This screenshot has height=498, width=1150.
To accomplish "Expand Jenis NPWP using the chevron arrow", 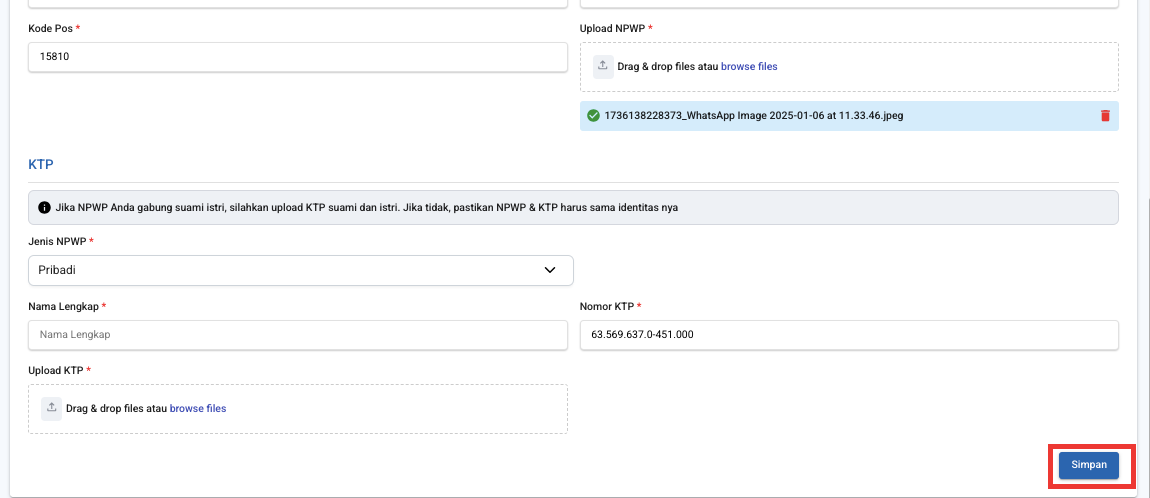I will tap(549, 270).
